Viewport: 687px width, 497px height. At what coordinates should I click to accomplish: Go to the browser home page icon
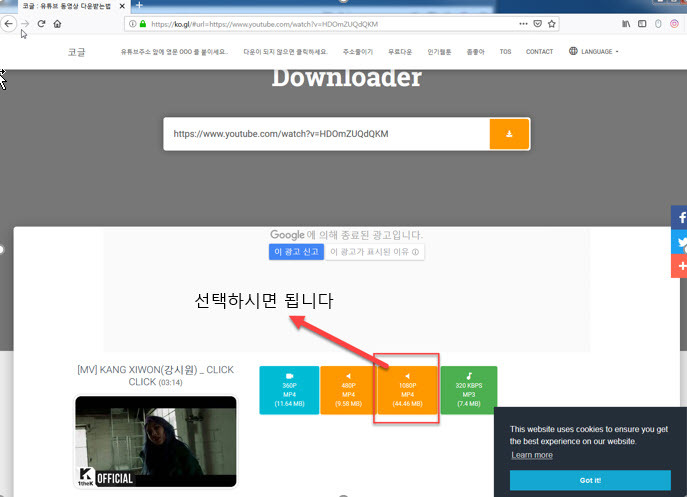tap(58, 23)
